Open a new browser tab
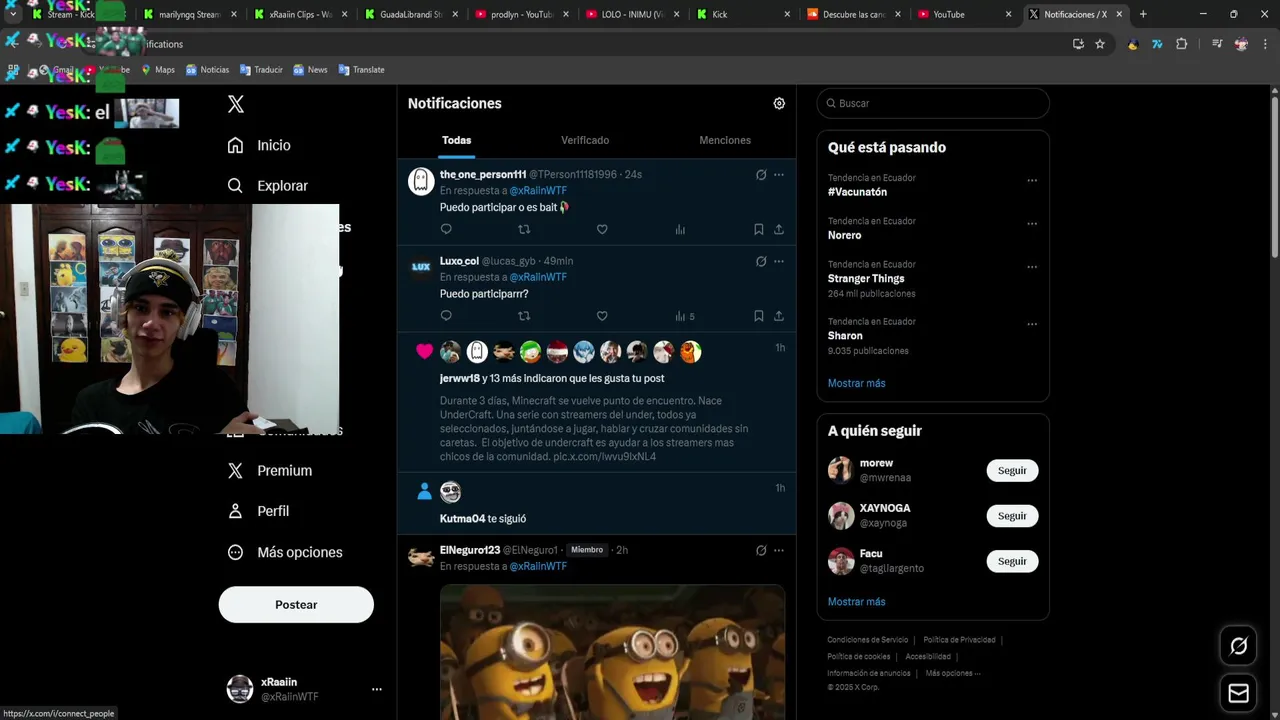Image resolution: width=1280 pixels, height=720 pixels. pos(1143,14)
